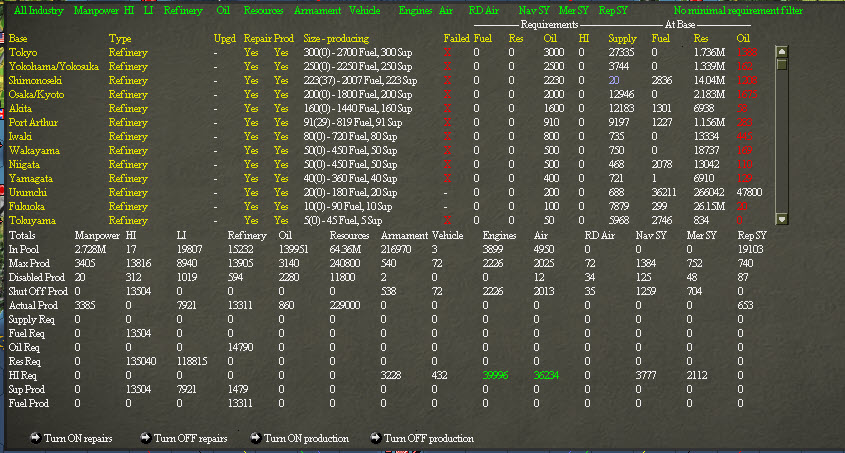Select the Nav SY filter tab
This screenshot has height=453, width=845.
pyautogui.click(x=535, y=11)
